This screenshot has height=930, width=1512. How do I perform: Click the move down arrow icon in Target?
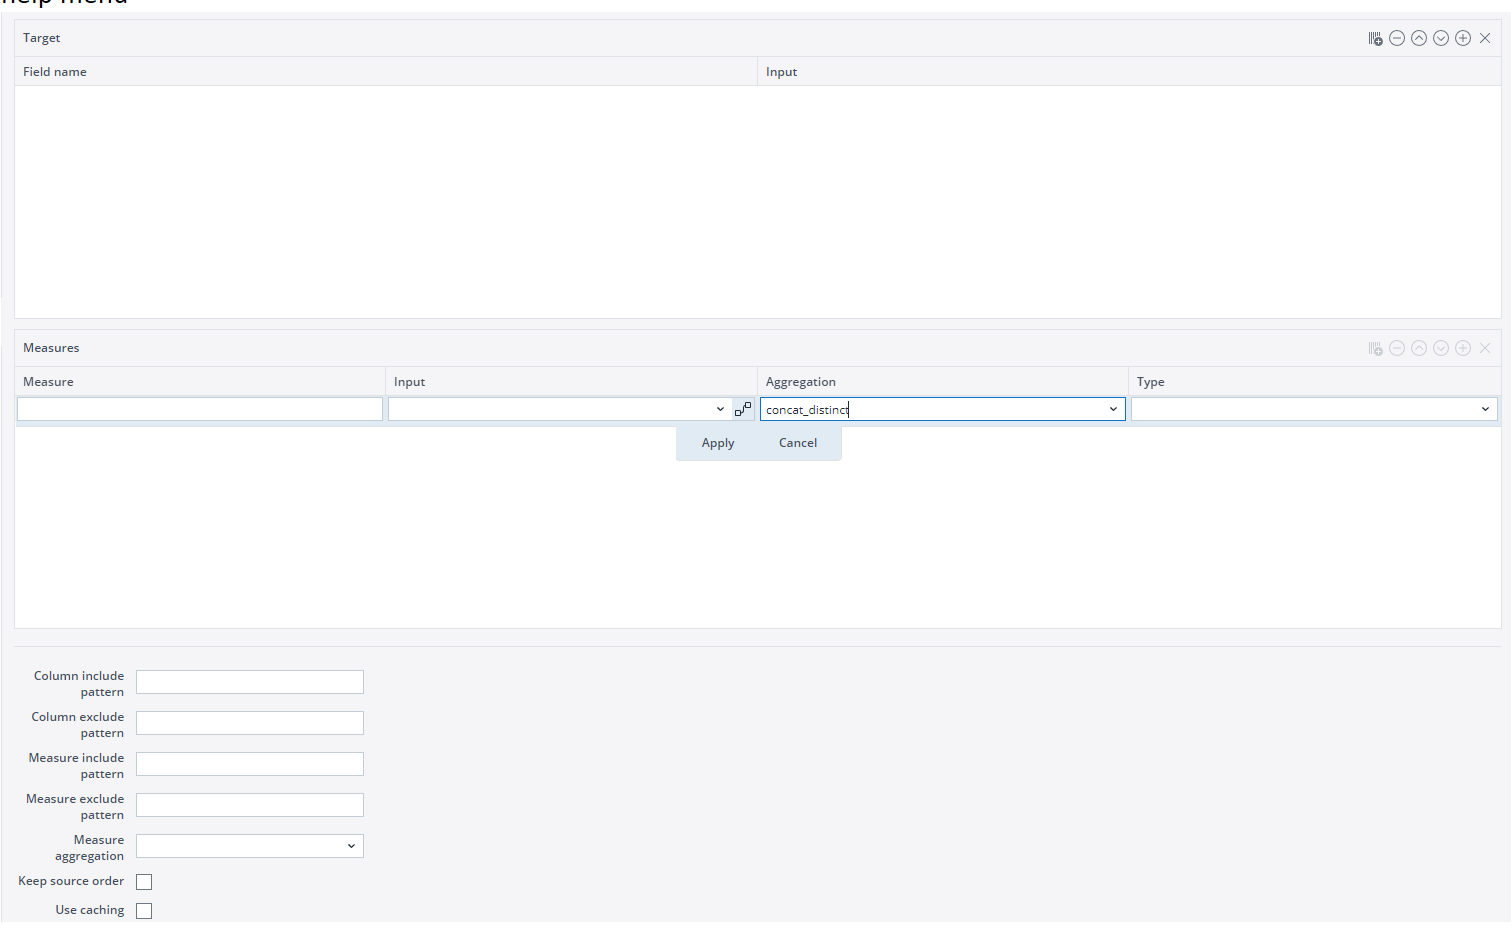1441,38
